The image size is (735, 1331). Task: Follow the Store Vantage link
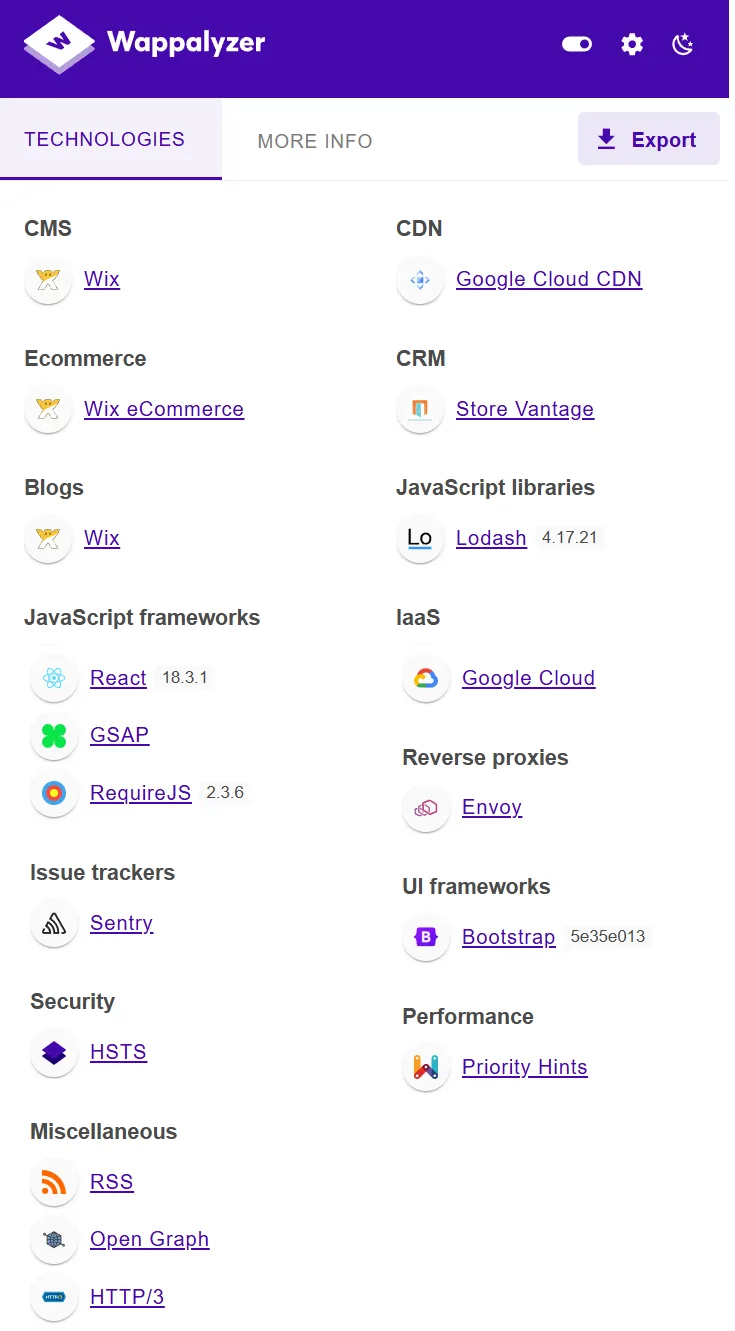point(525,409)
